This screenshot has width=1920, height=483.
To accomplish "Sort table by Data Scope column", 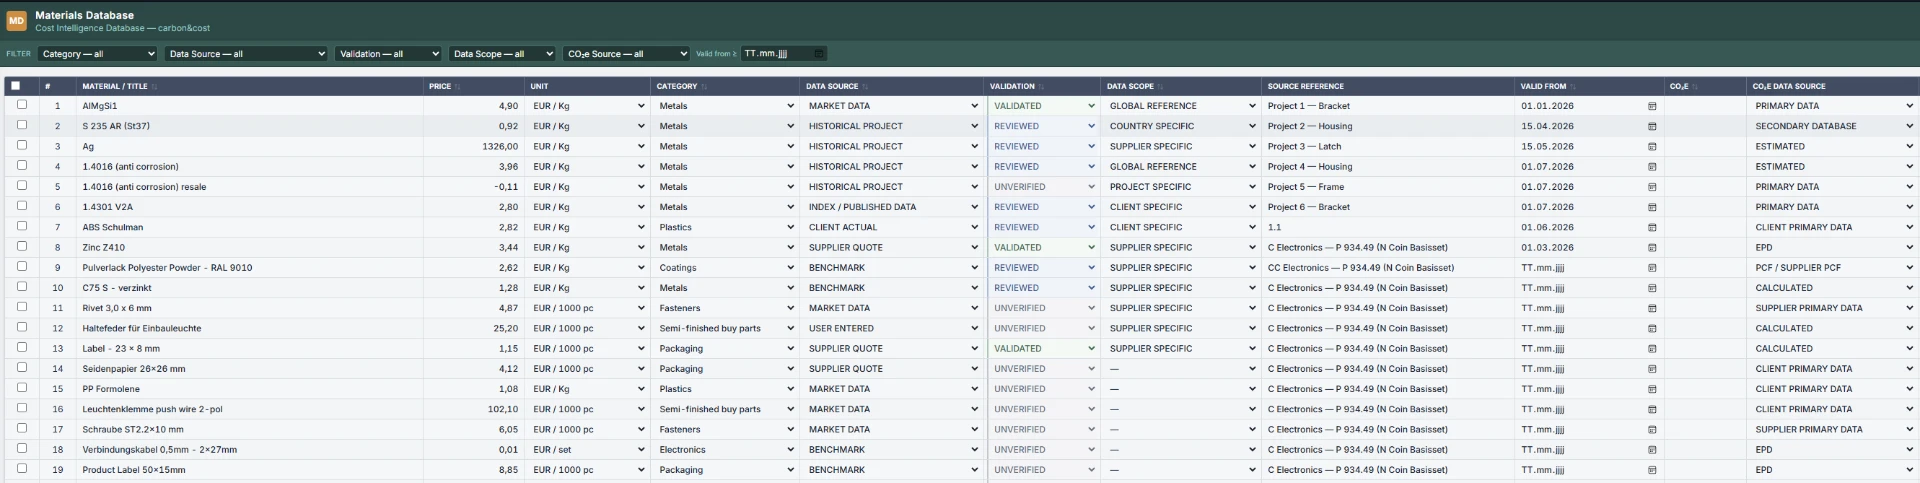I will click(x=1160, y=87).
